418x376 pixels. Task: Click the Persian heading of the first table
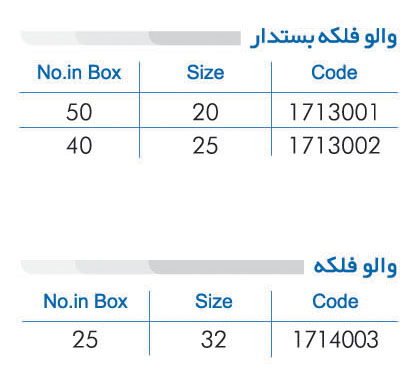(x=324, y=37)
